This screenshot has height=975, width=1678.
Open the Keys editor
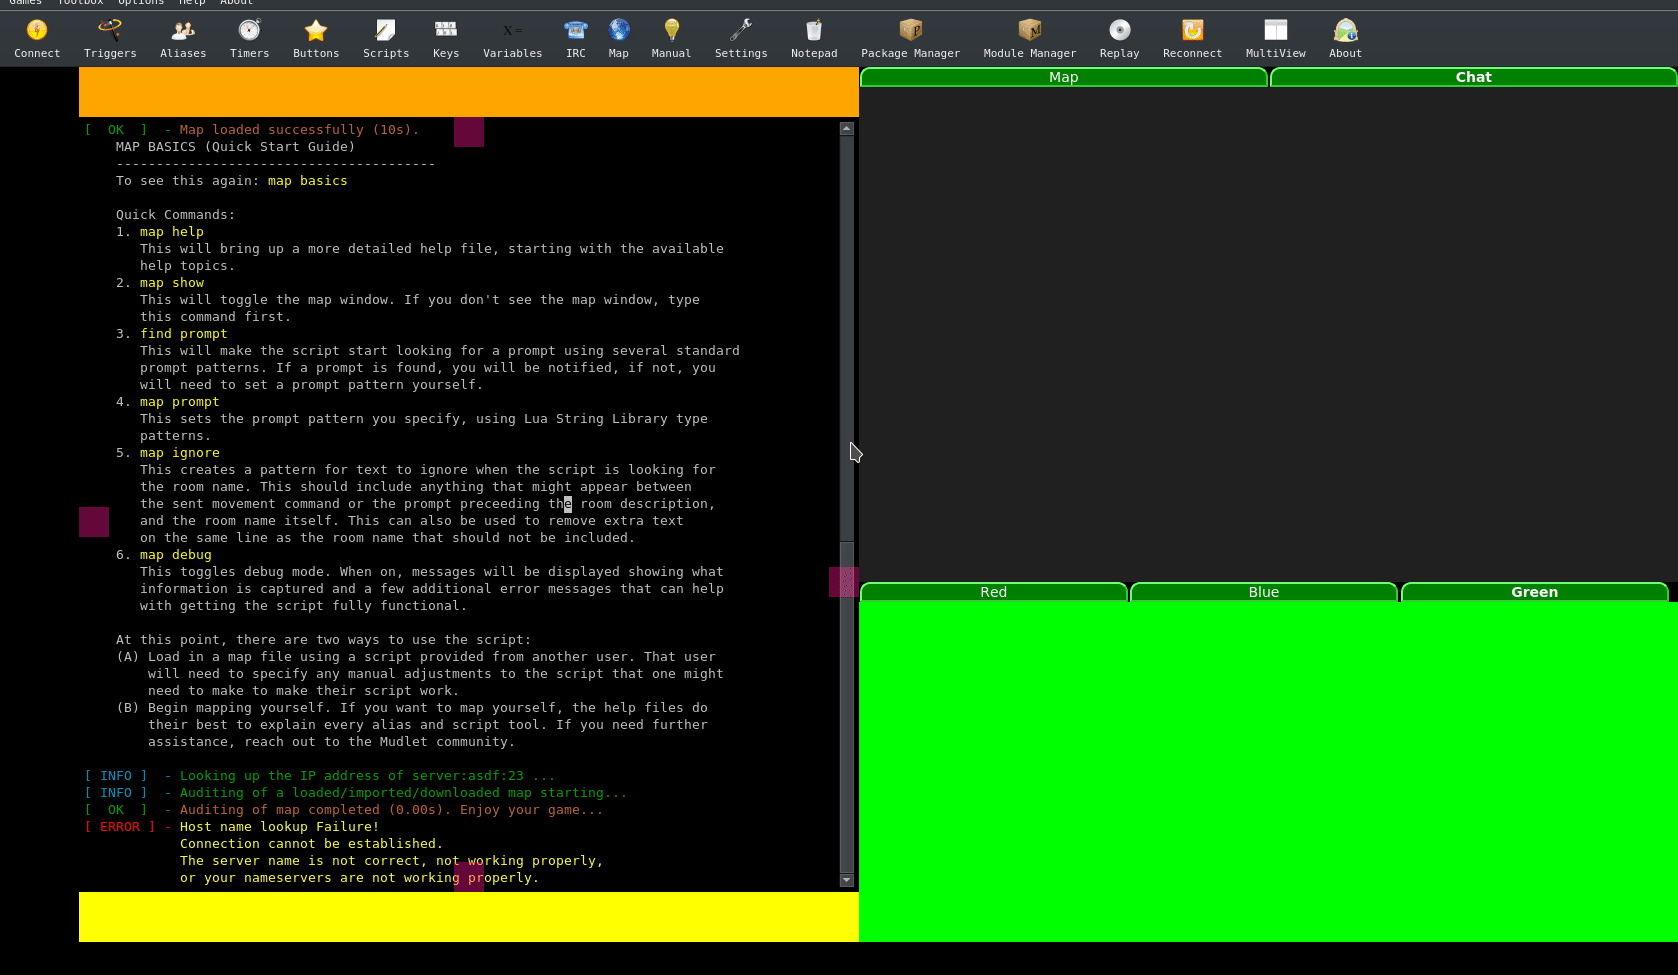(x=446, y=39)
